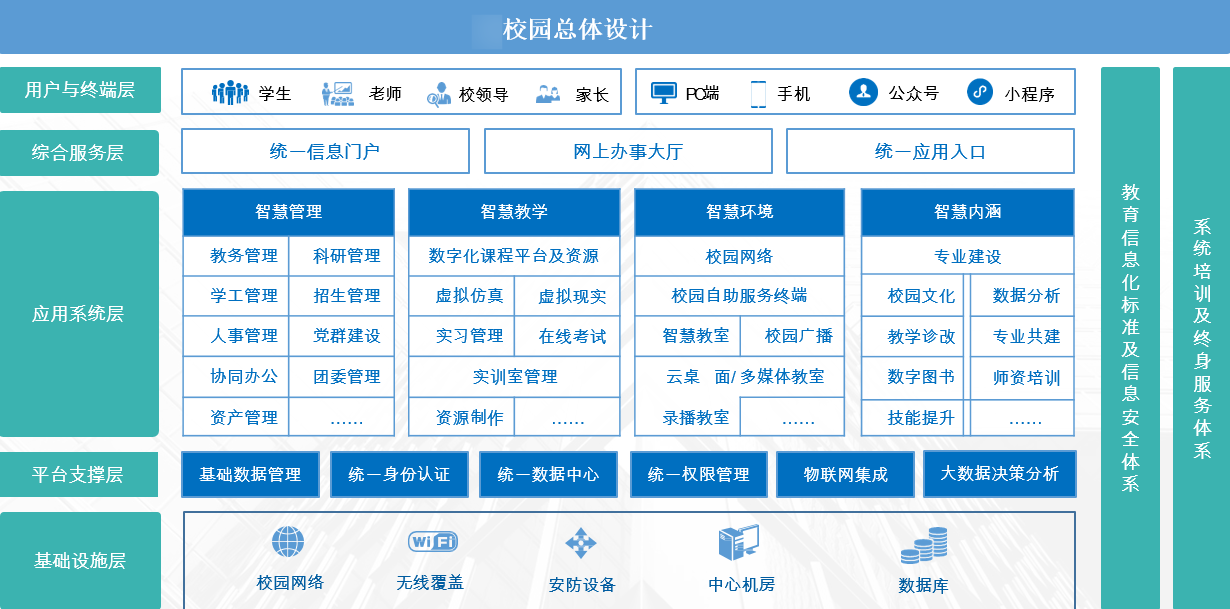Open the 虚拟现实 cell
The image size is (1230, 609).
[568, 296]
